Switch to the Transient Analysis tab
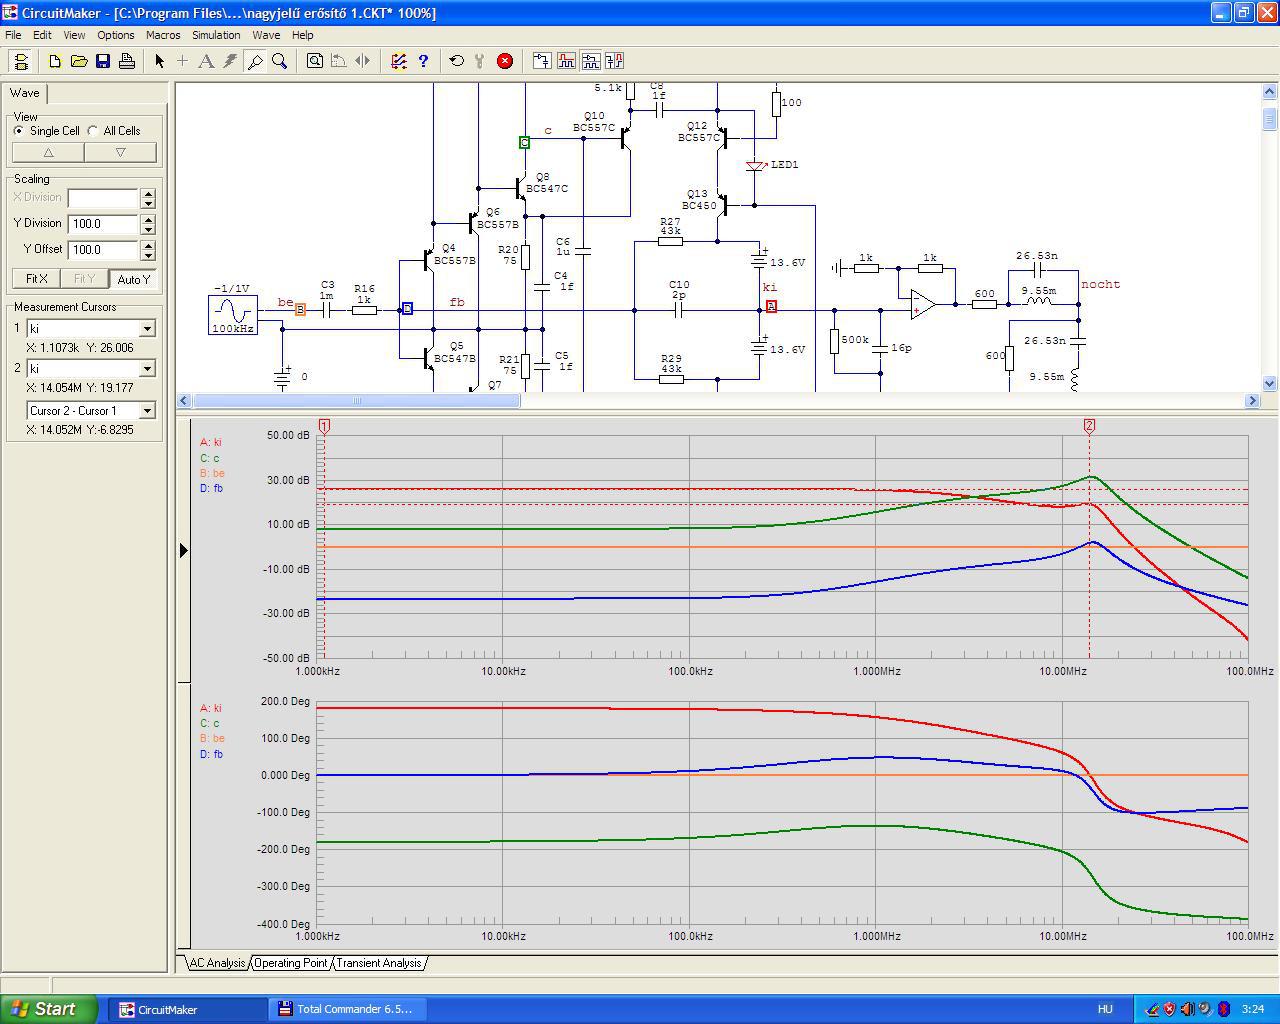This screenshot has height=1024, width=1280. [378, 963]
